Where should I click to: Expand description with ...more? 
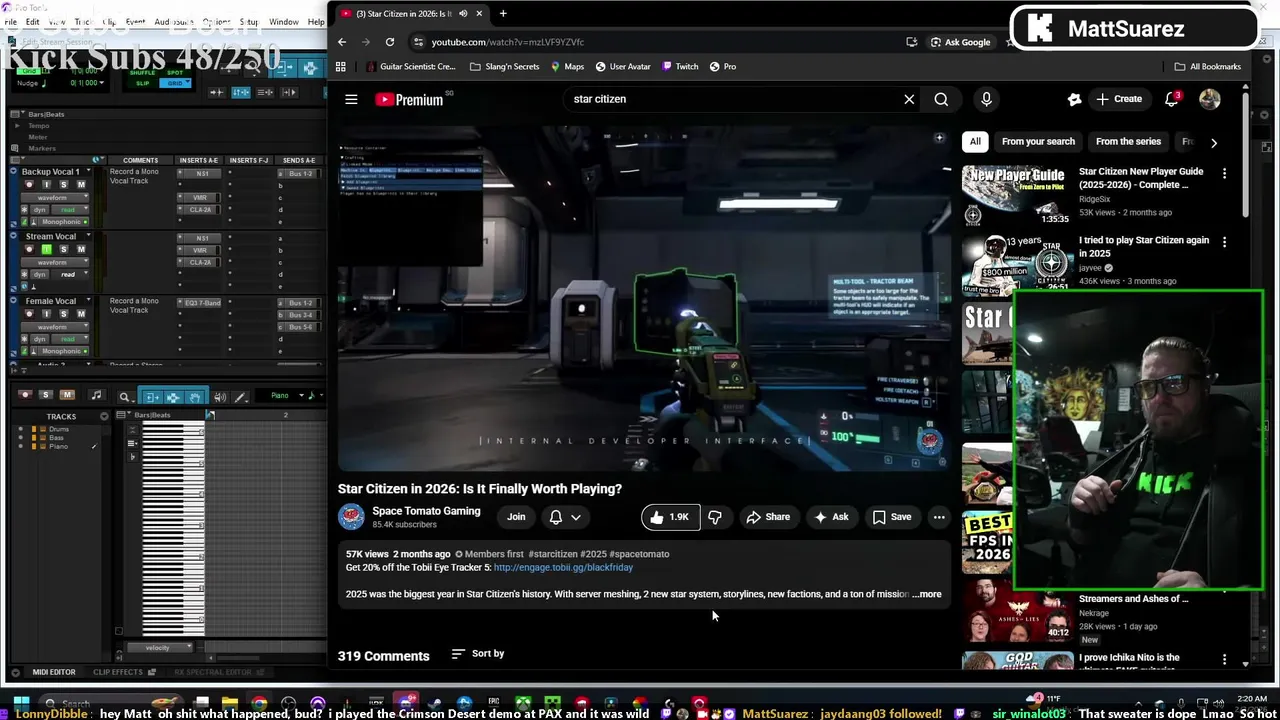click(x=927, y=594)
